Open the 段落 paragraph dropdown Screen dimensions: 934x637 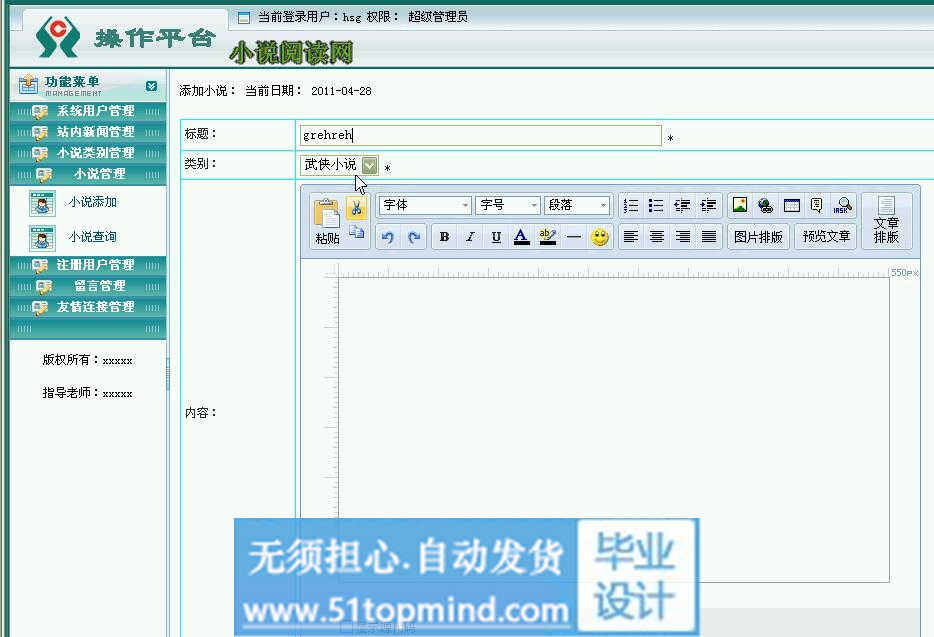[x=577, y=206]
